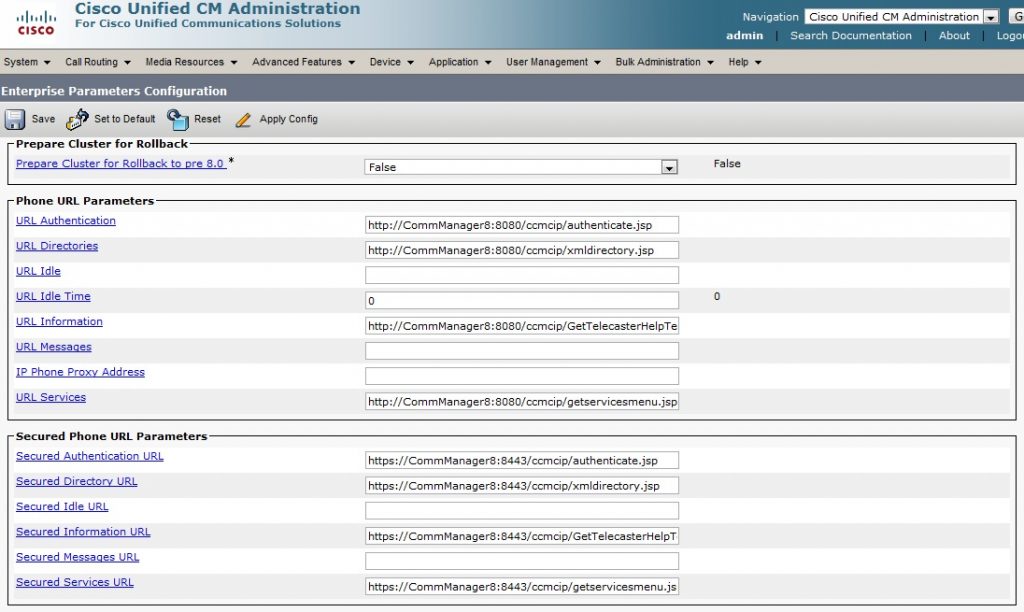Image resolution: width=1024 pixels, height=612 pixels.
Task: Open the URL Information parameter link
Action: [x=59, y=321]
